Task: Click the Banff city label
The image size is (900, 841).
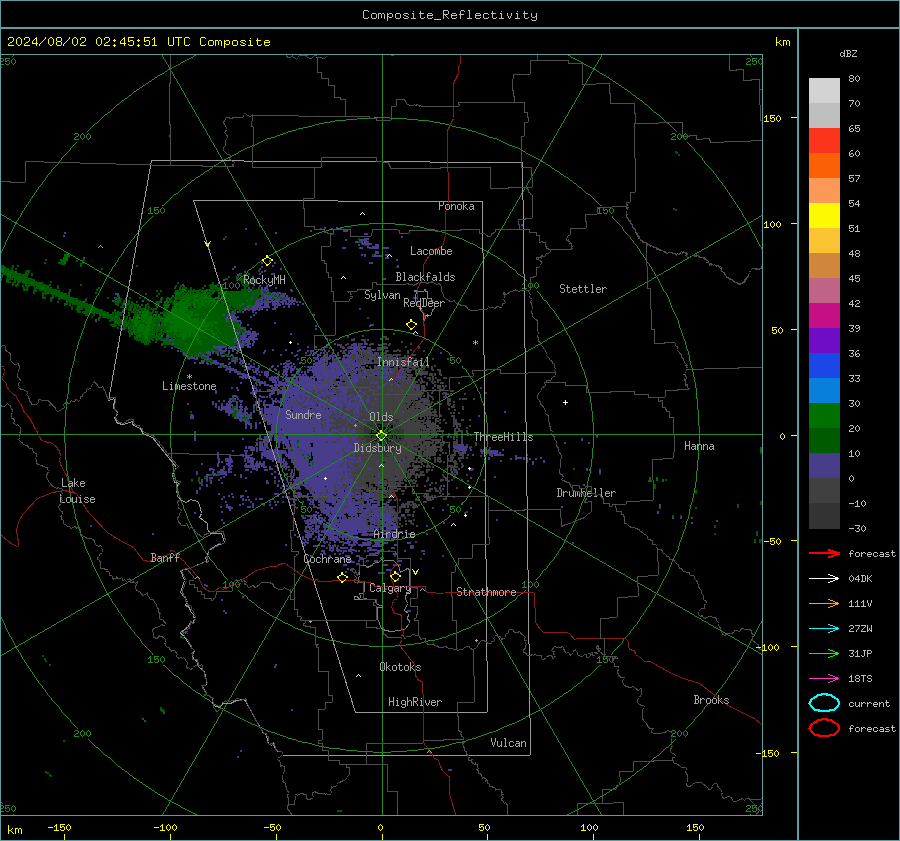Action: coord(165,557)
